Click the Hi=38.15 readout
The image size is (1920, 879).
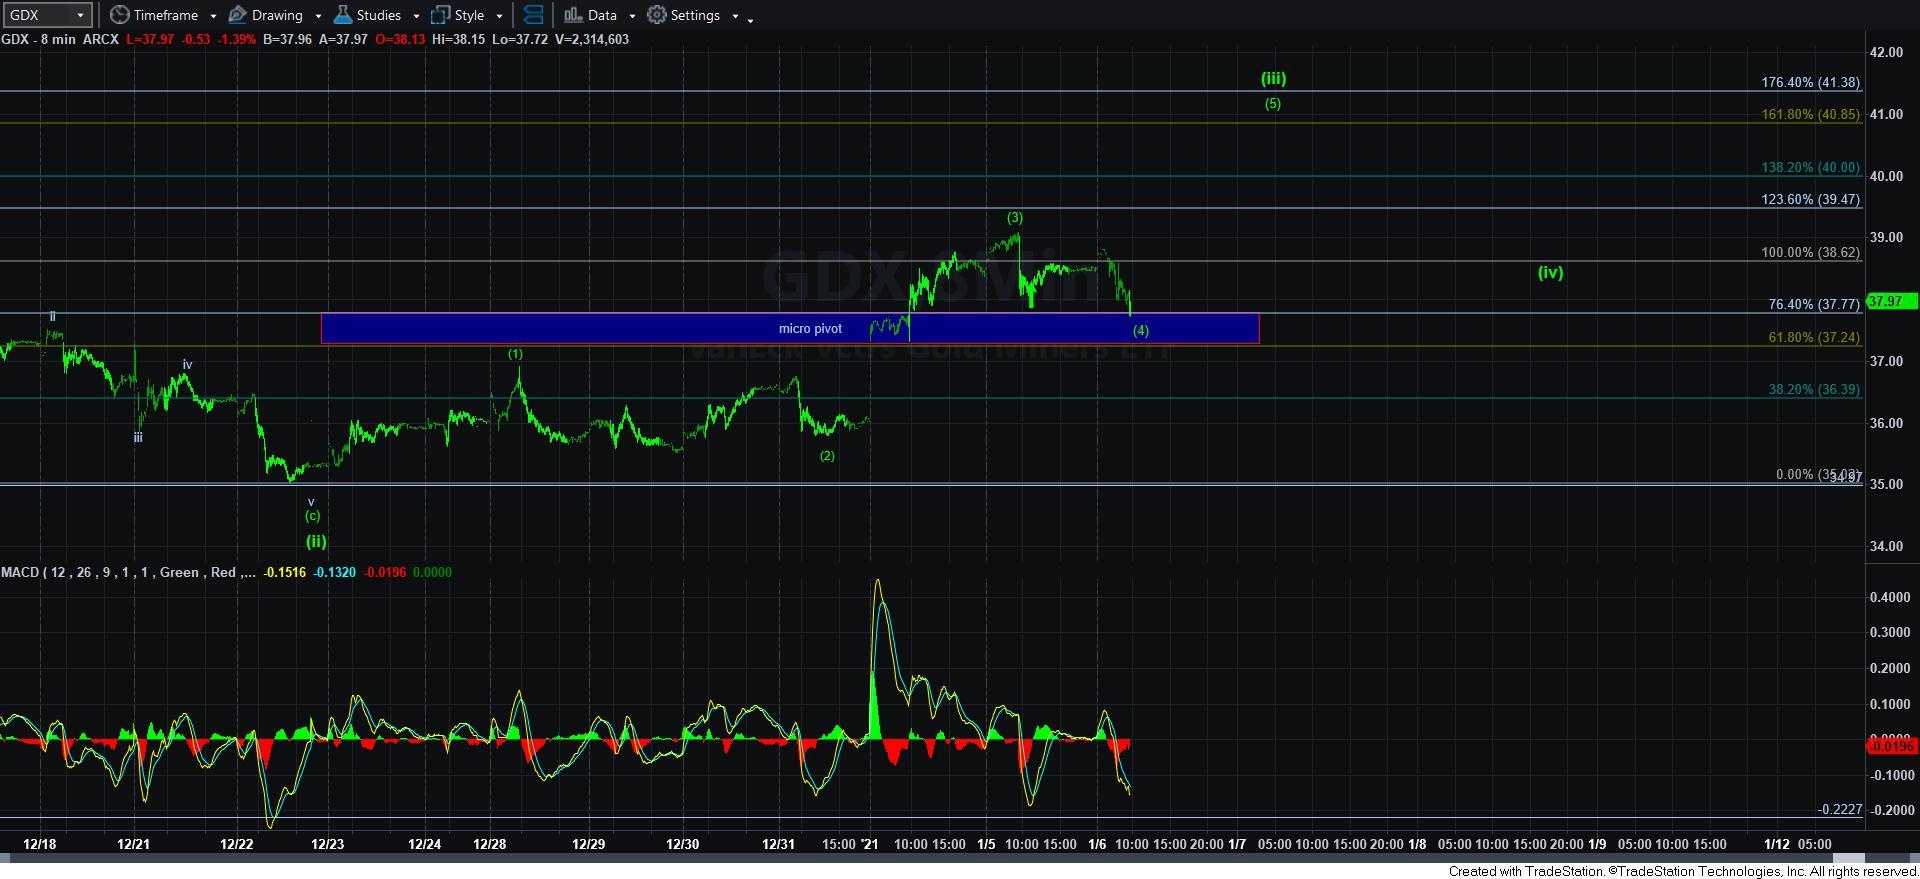click(457, 39)
